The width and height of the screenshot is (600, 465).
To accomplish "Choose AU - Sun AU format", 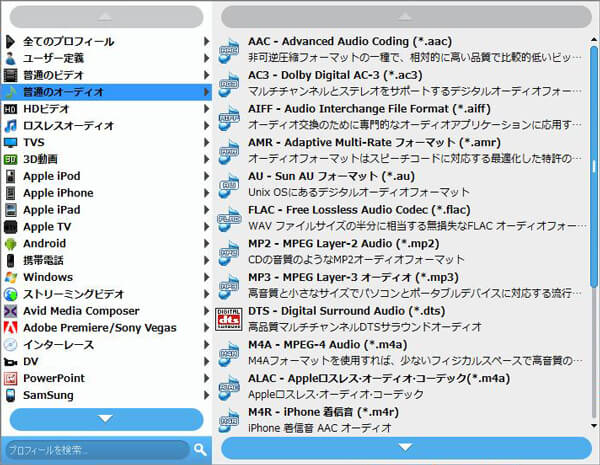I will (x=401, y=184).
